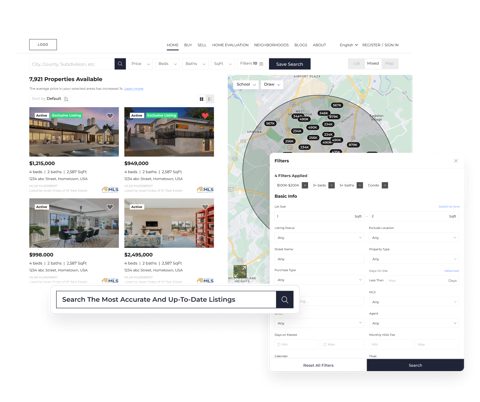
Task: Open the HOME nav tab
Action: 172,45
